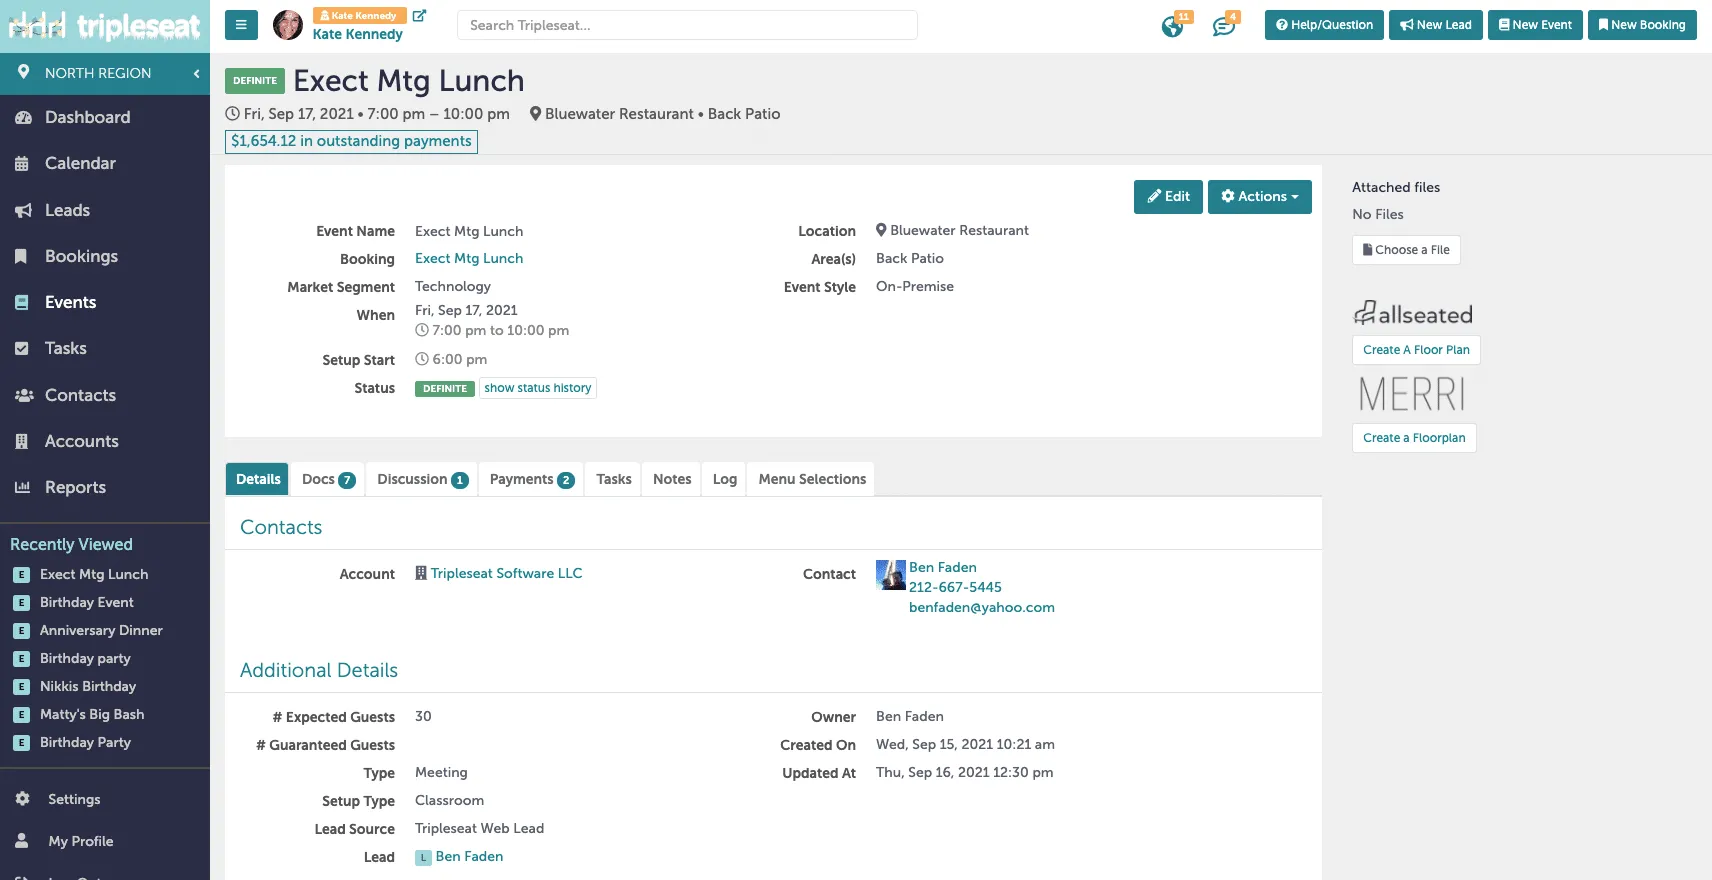The width and height of the screenshot is (1712, 880).
Task: Click Kate Kennedy profile avatar
Action: click(x=288, y=25)
